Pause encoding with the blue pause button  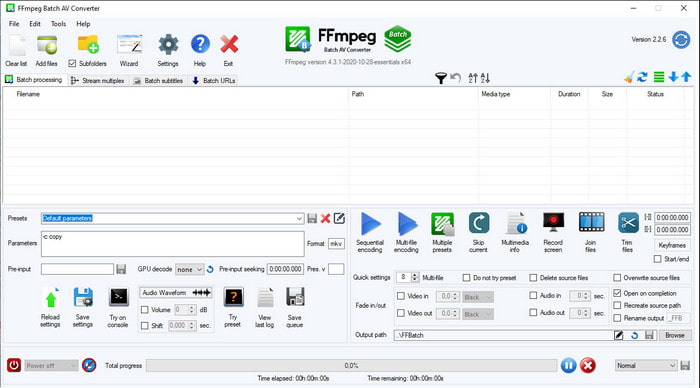click(x=568, y=366)
